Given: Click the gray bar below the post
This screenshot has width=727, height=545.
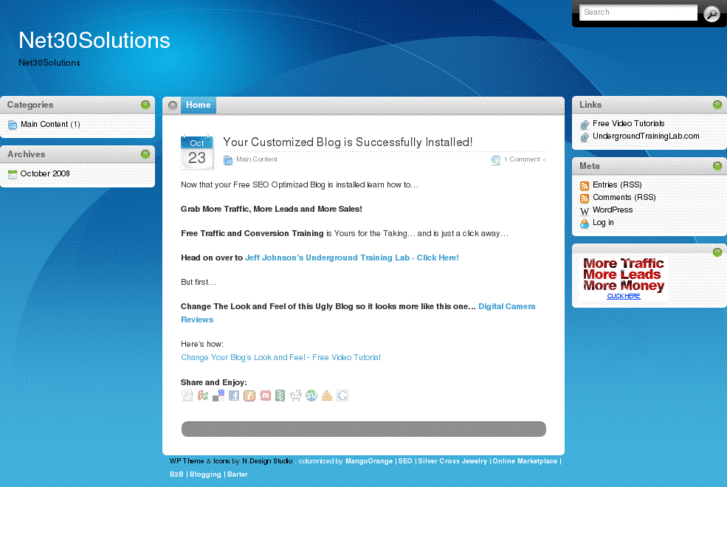Looking at the screenshot, I should pos(364,429).
